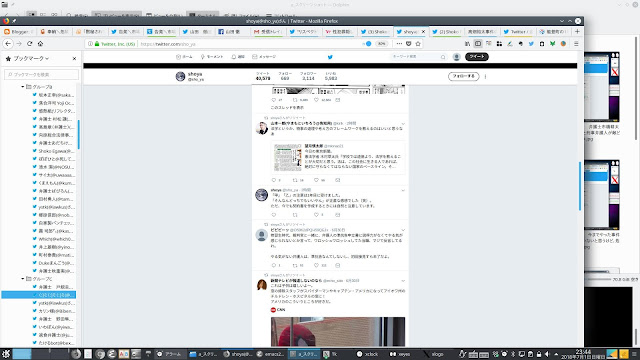Switch to the (3) Shoko Twitter tab
Screen dimensions: 640x360
(375, 31)
